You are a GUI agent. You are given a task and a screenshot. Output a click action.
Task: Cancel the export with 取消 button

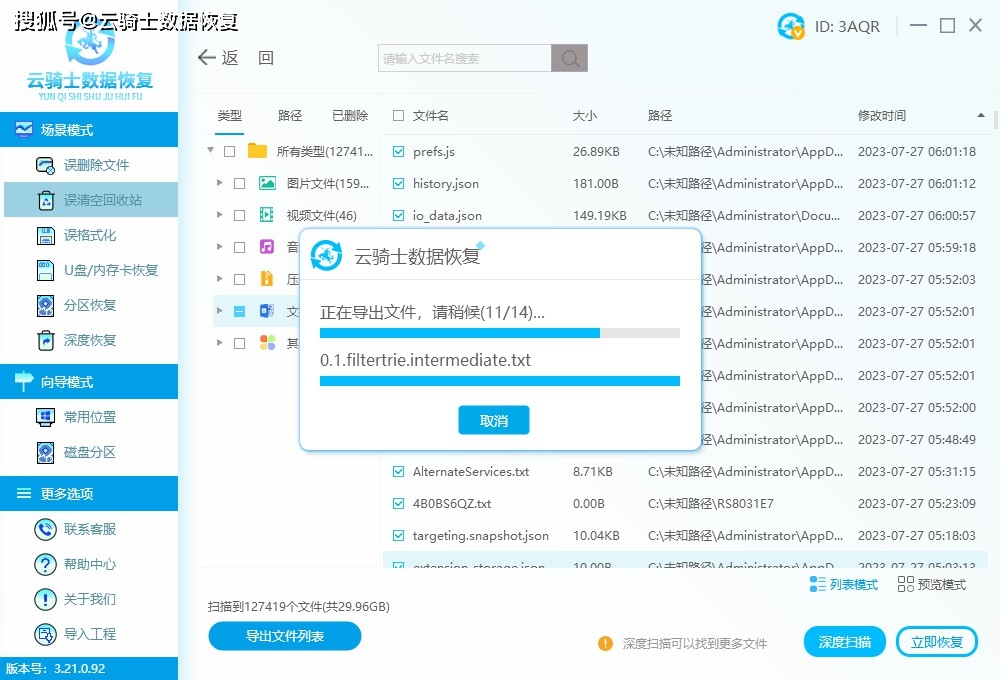(493, 420)
